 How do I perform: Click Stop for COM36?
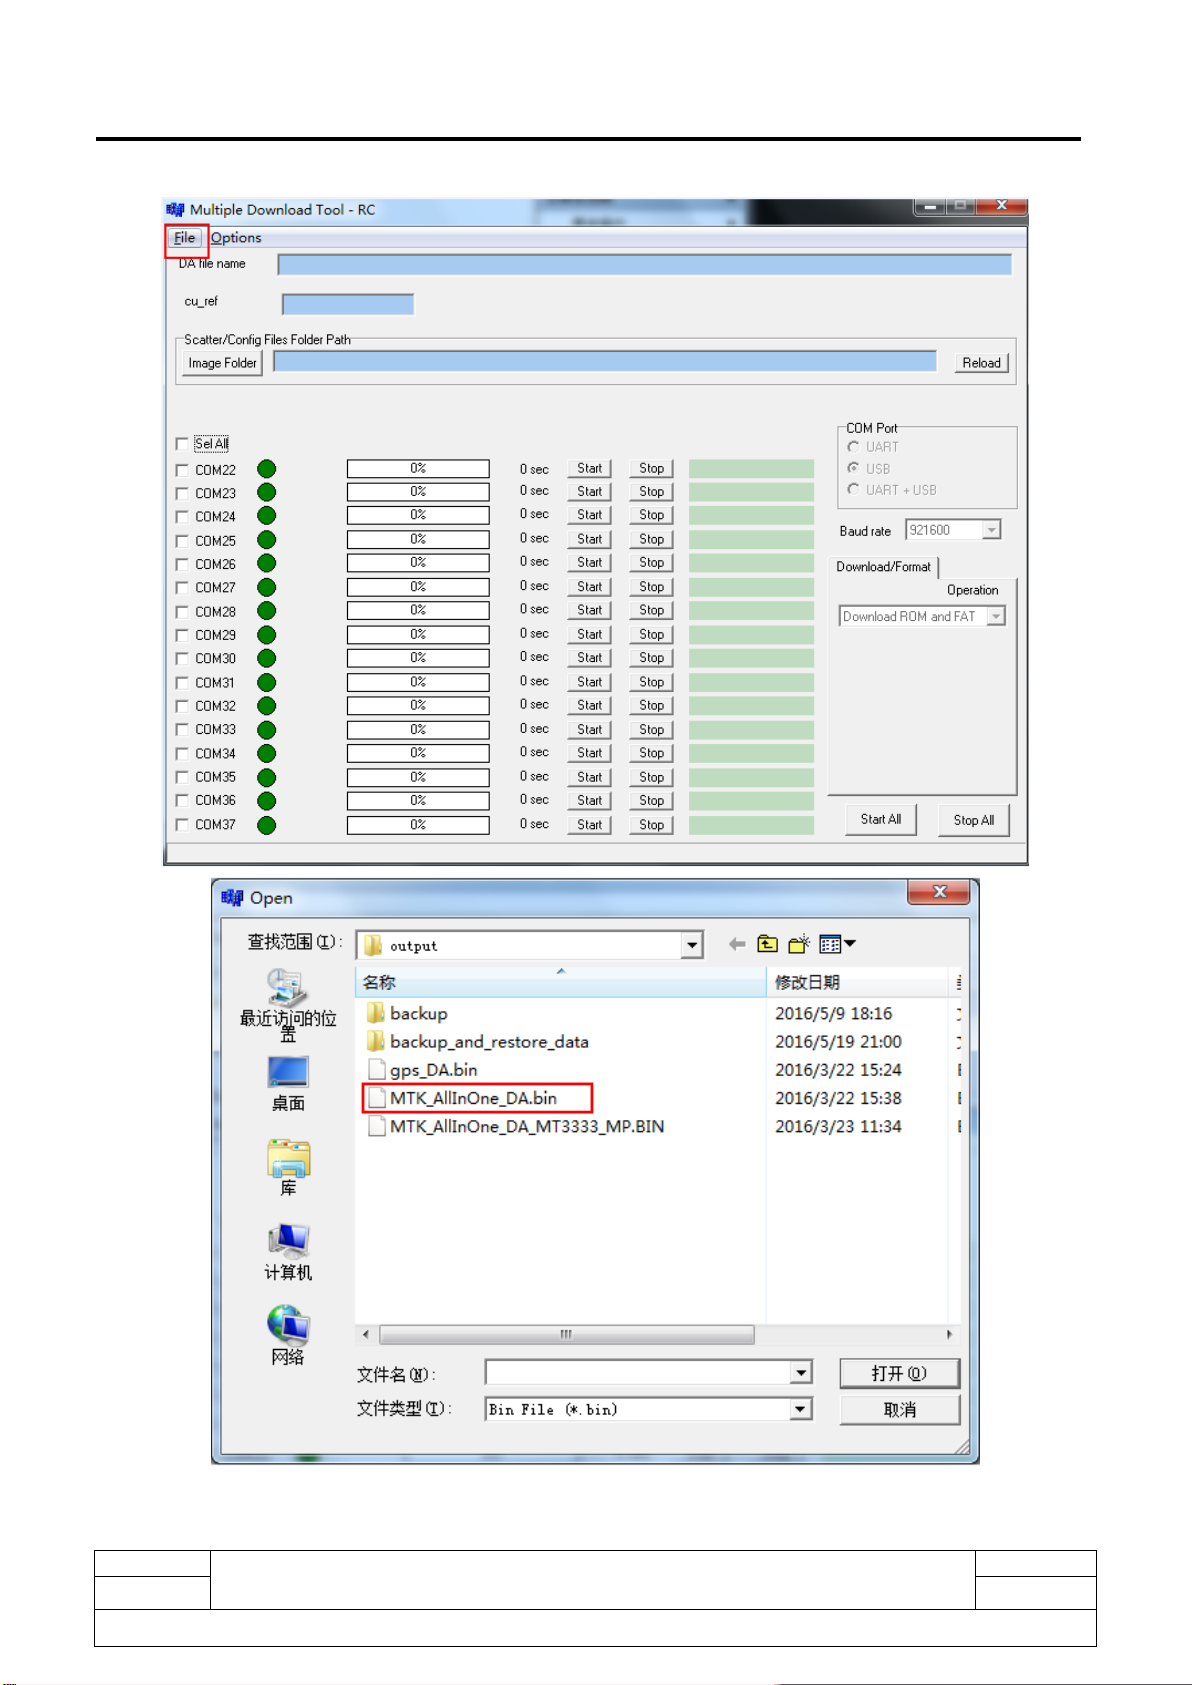[x=651, y=801]
